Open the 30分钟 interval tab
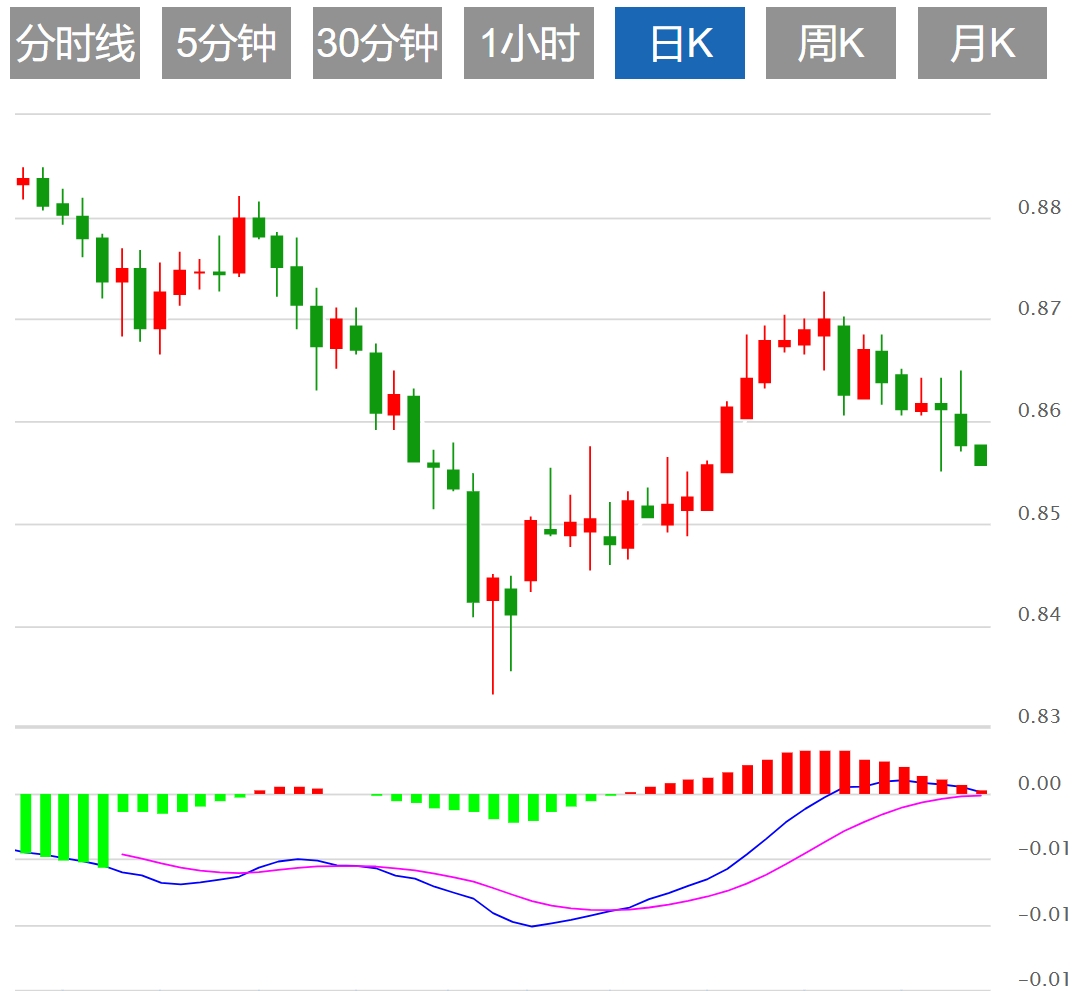1087x991 pixels. pyautogui.click(x=377, y=43)
